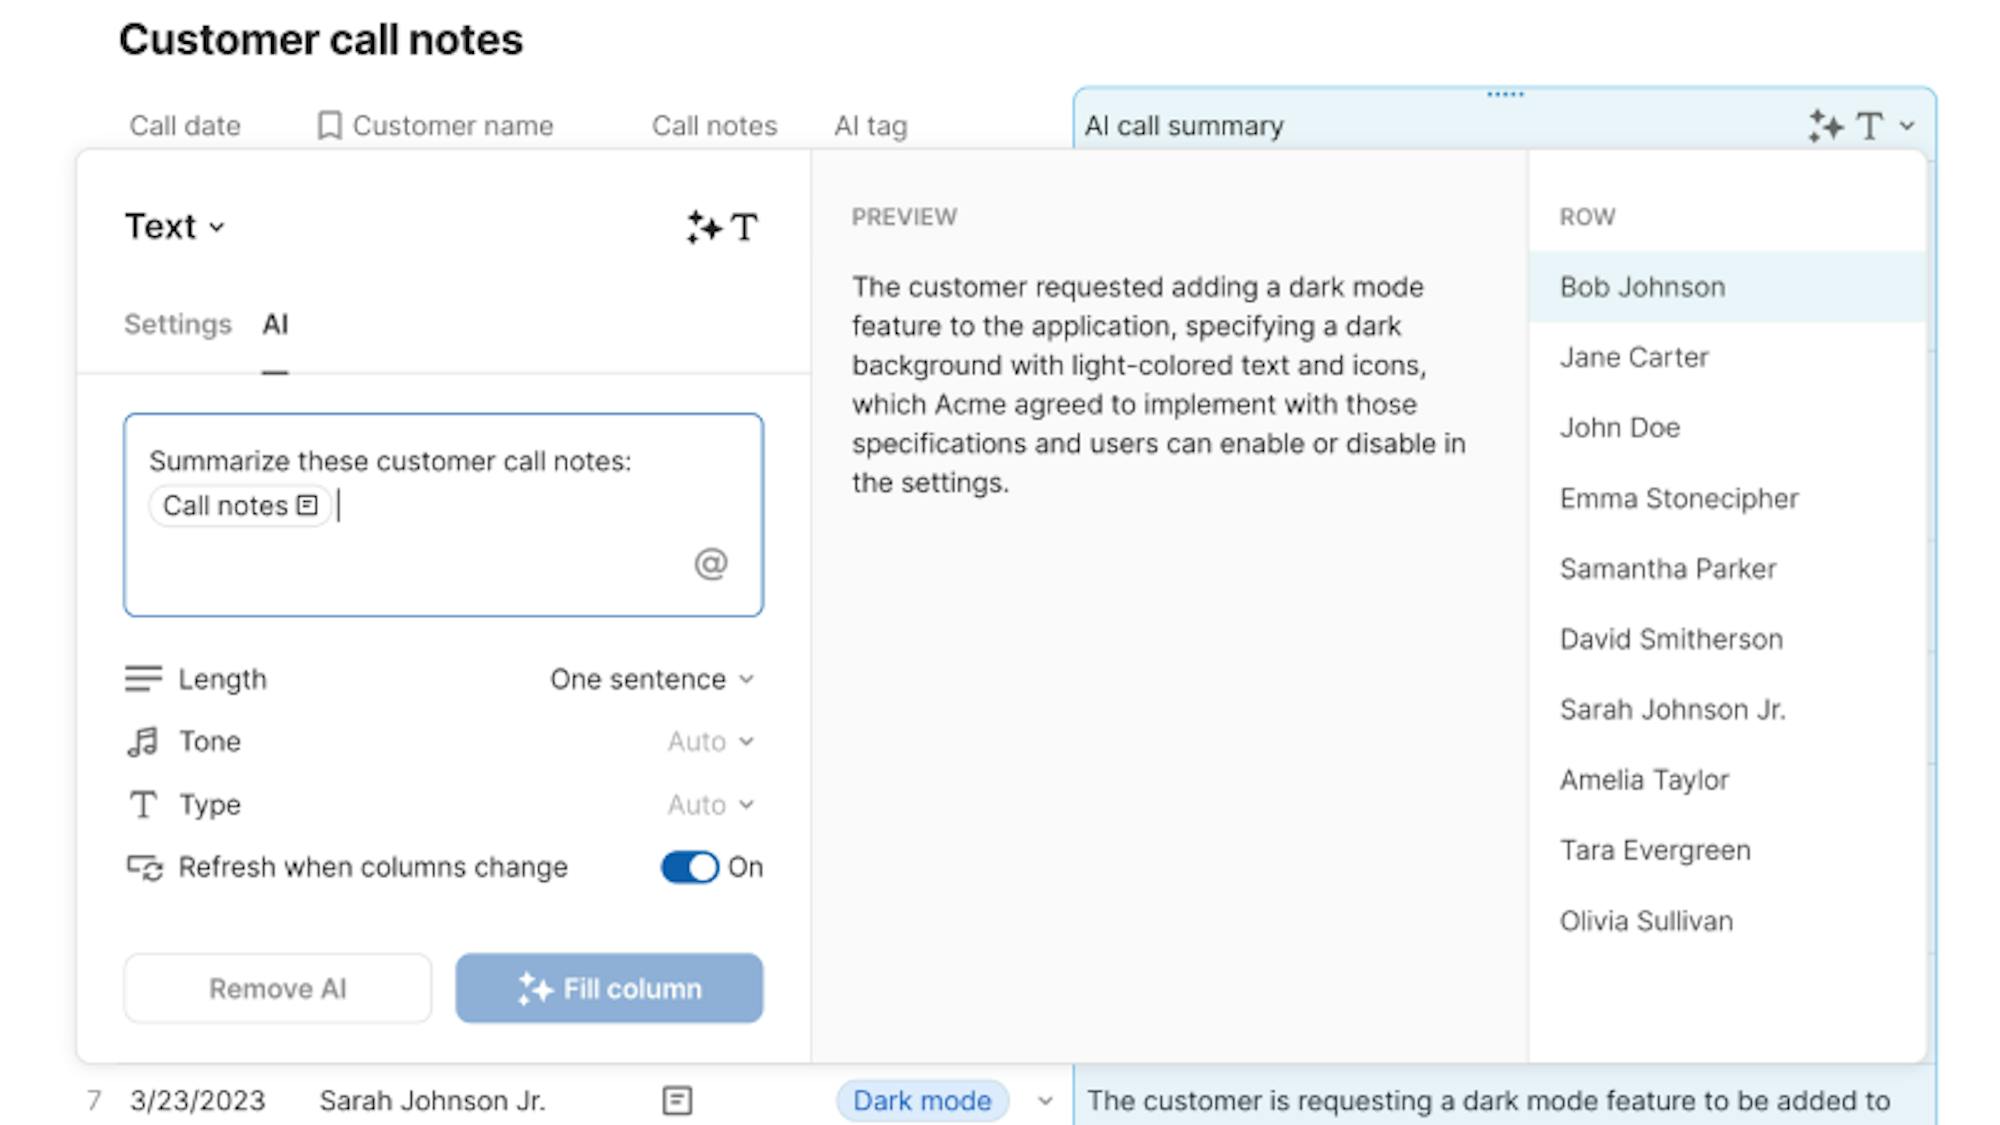This screenshot has width=2000, height=1125.
Task: Select Jane Carter in the row list
Action: point(1634,357)
